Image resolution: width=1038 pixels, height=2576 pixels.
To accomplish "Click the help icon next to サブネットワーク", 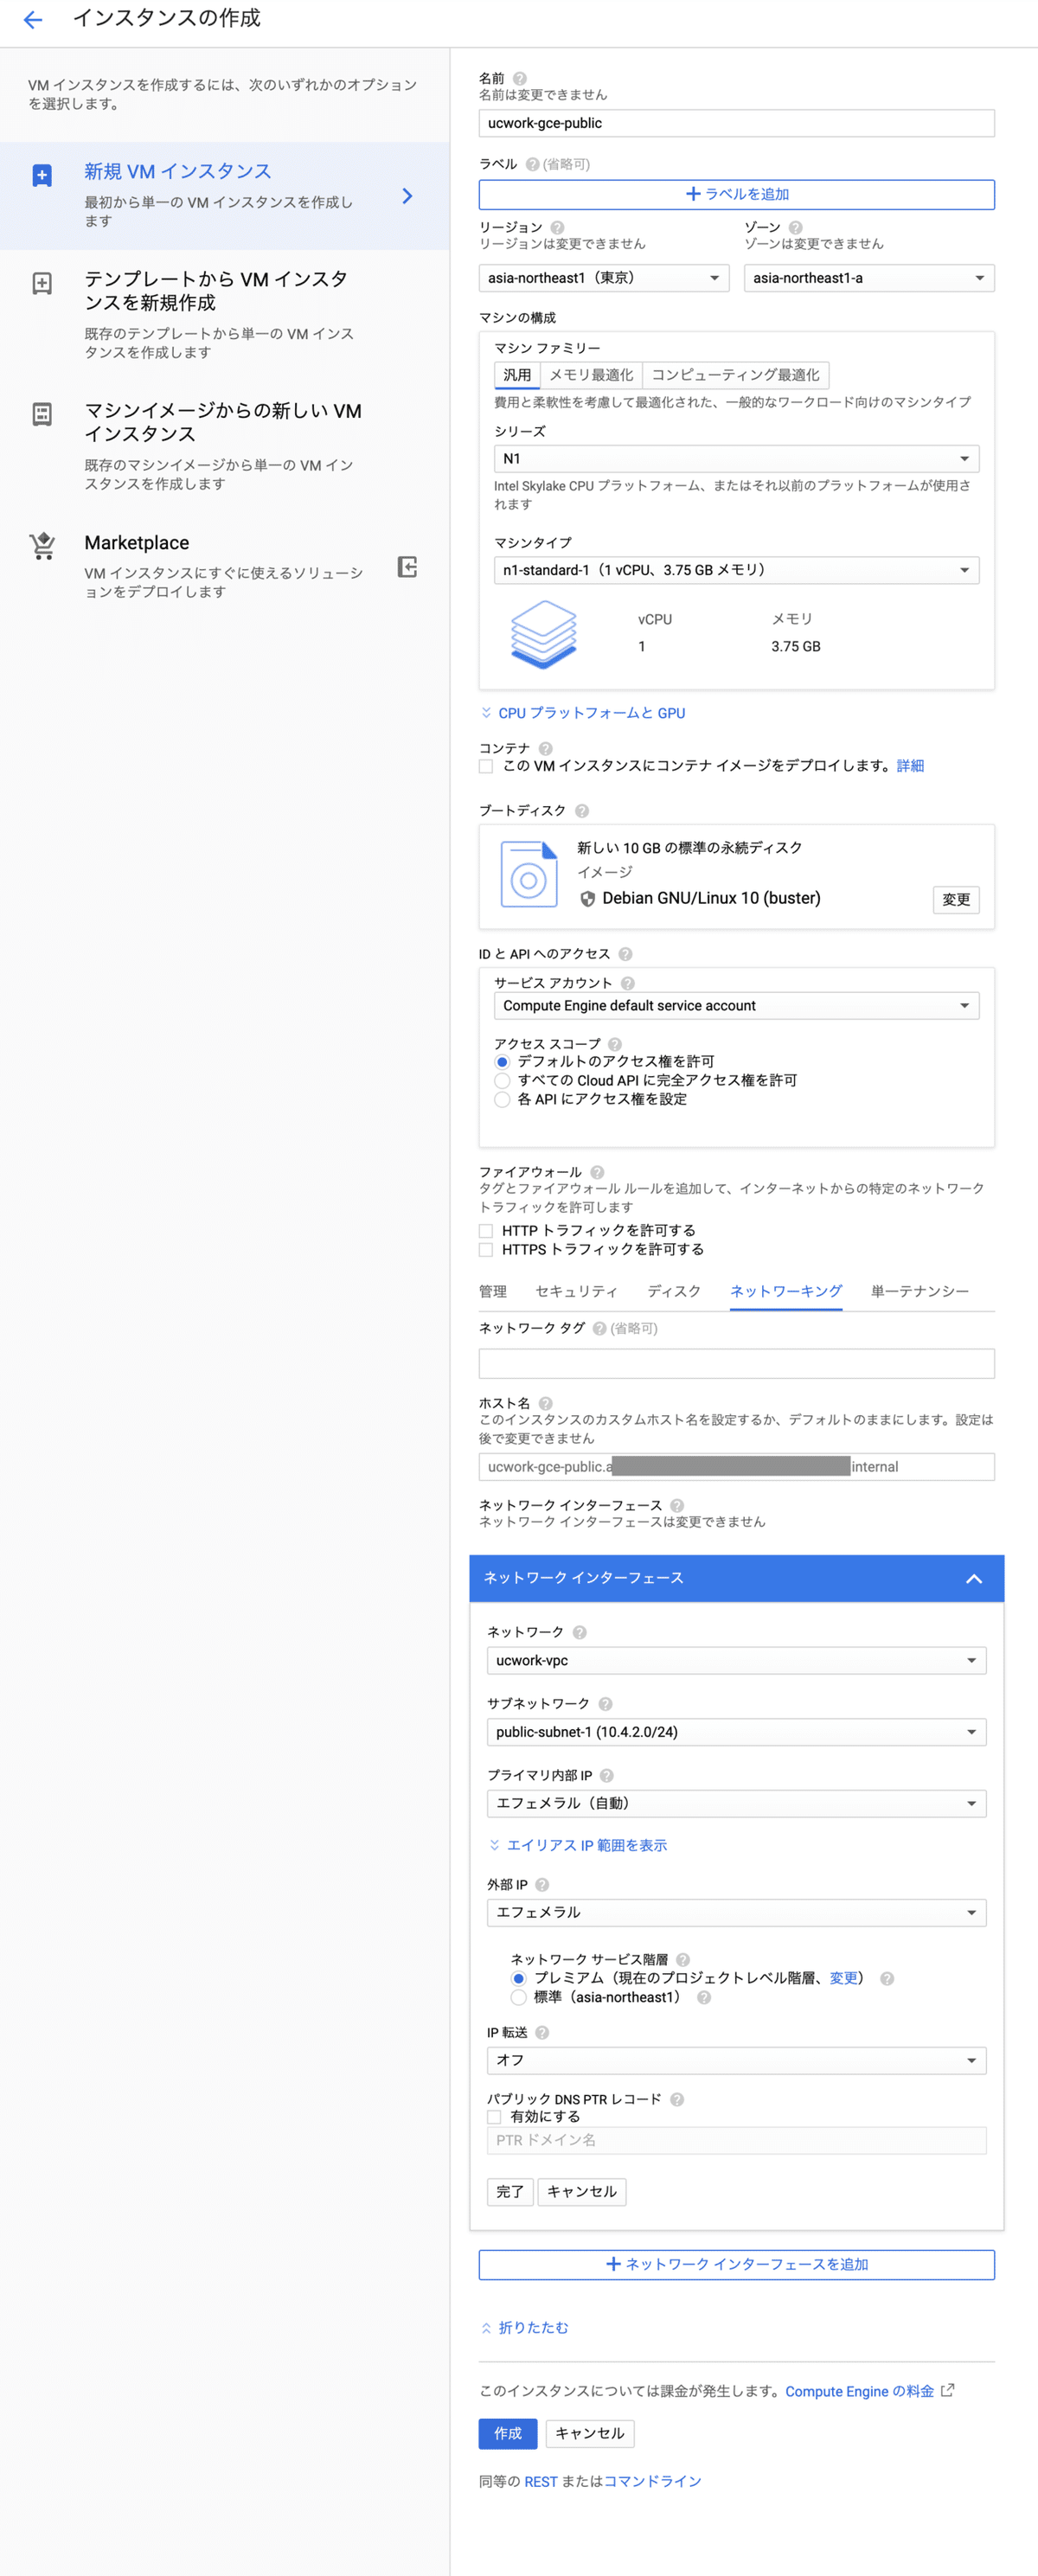I will pyautogui.click(x=605, y=1704).
